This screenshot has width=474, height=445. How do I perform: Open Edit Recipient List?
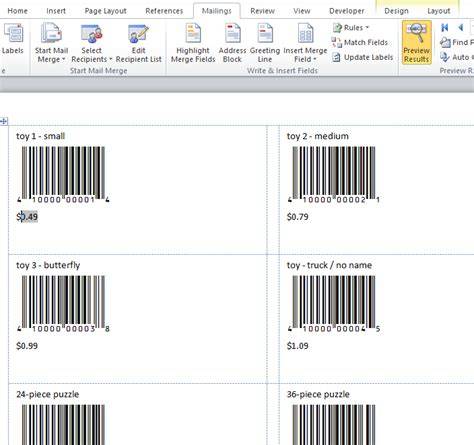point(138,43)
